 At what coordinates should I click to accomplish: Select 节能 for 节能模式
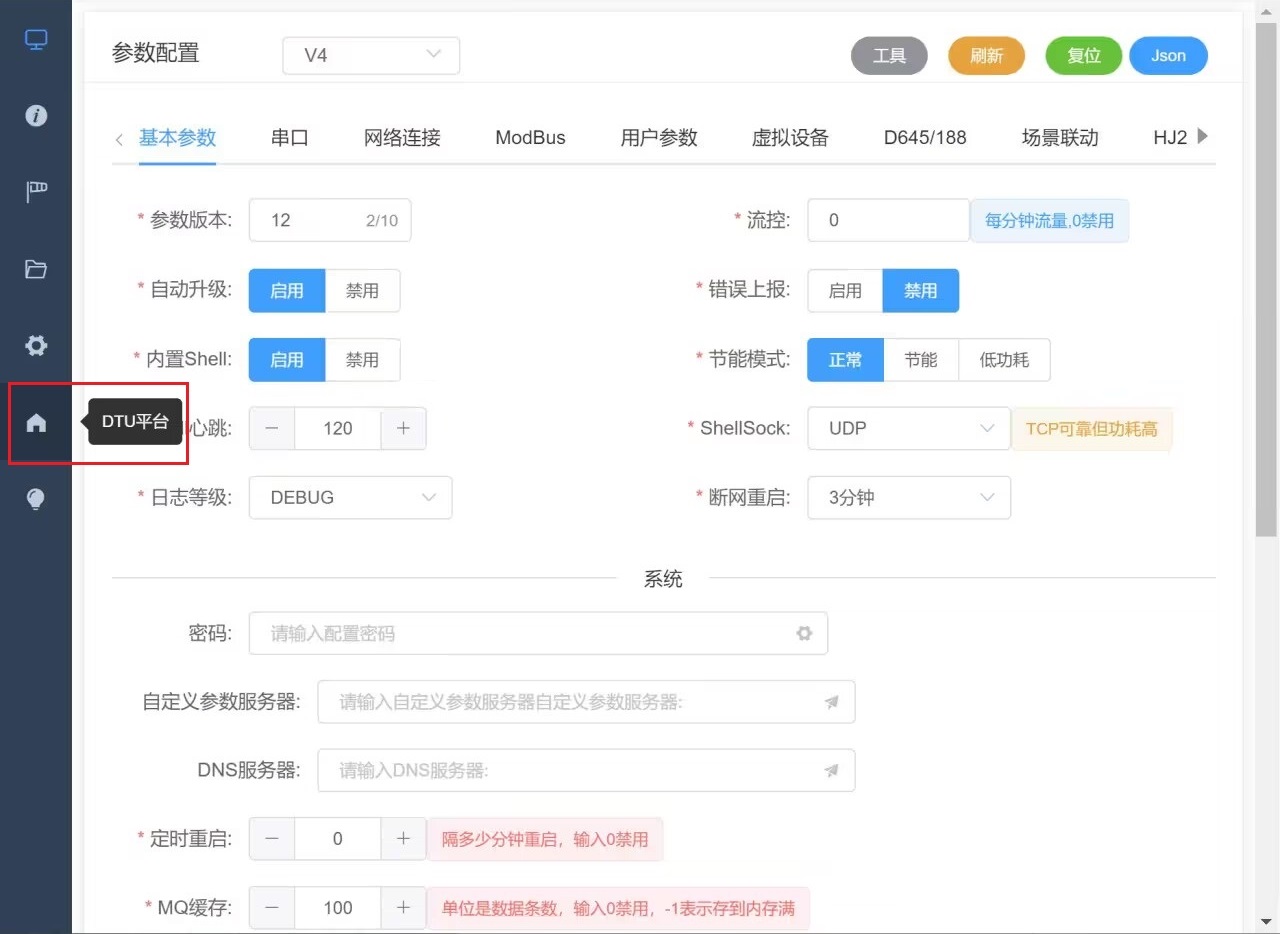921,360
